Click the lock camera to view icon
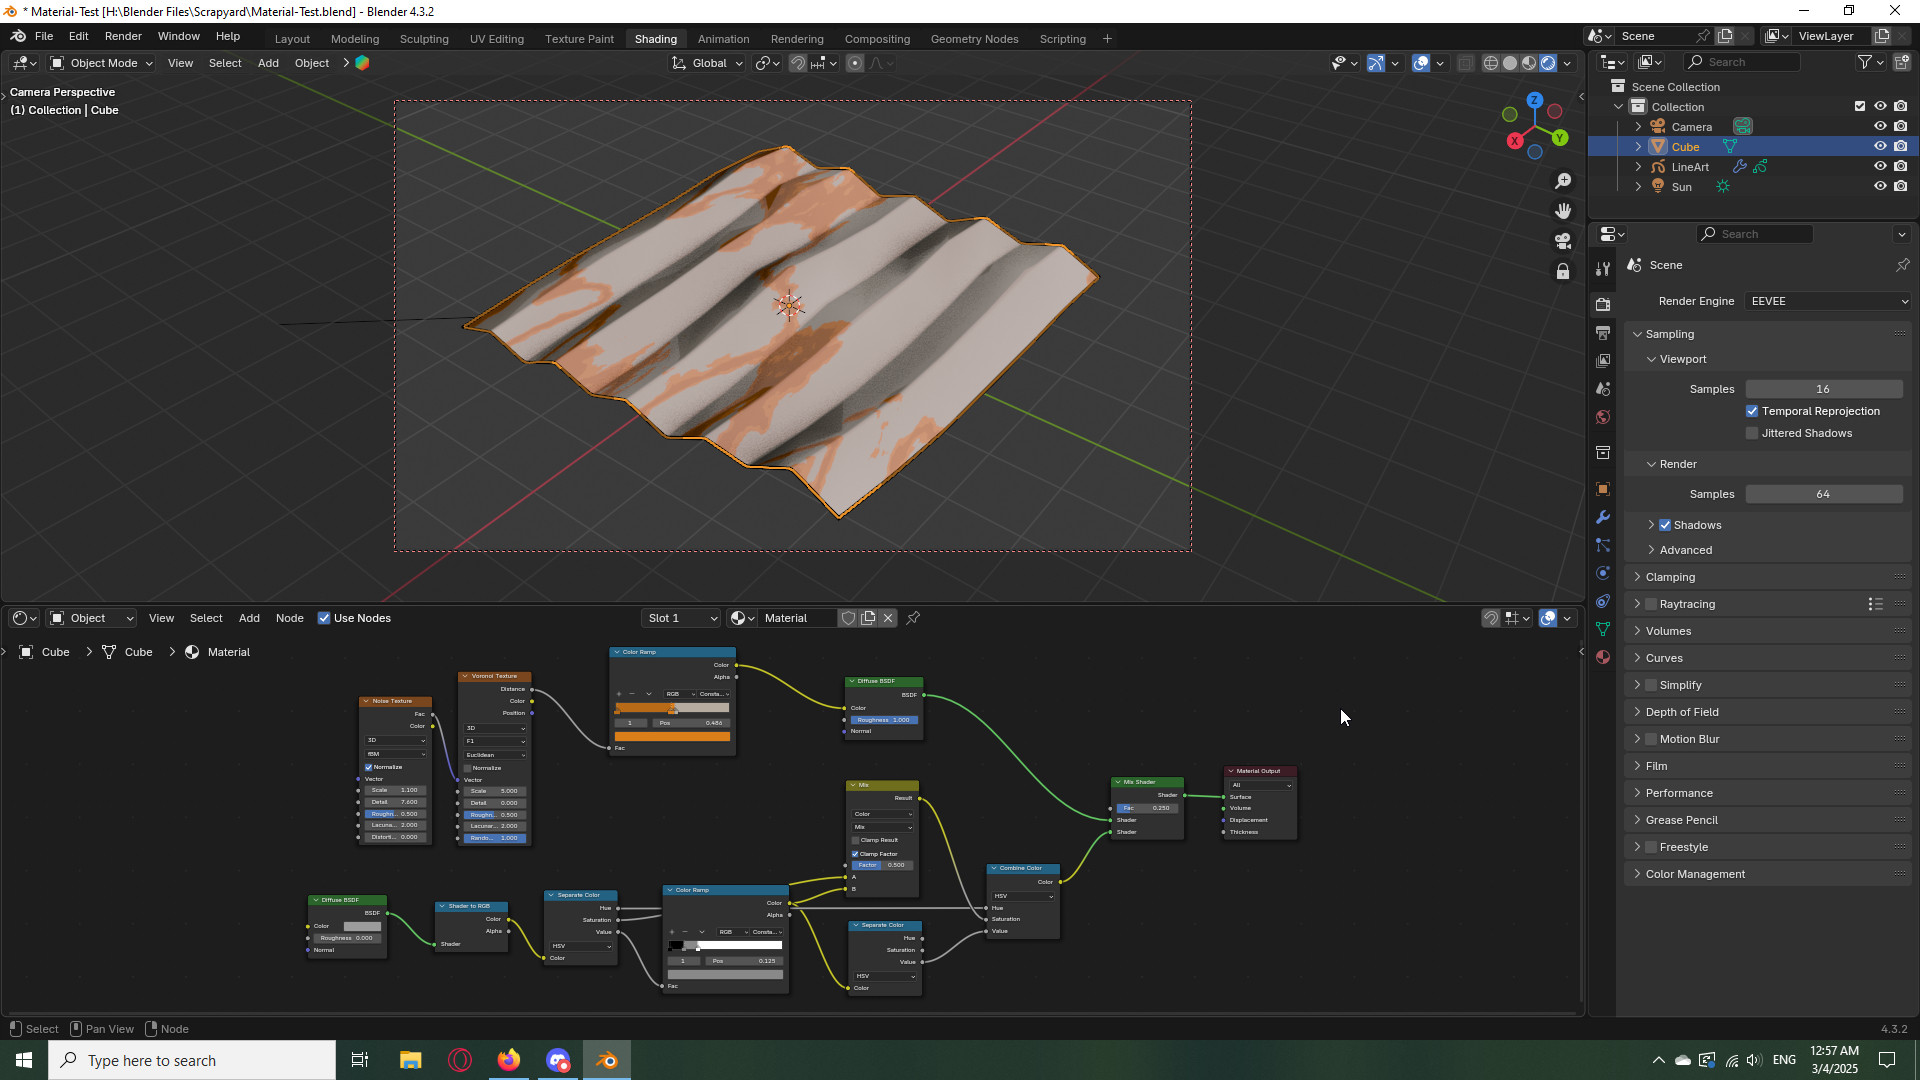 tap(1563, 271)
